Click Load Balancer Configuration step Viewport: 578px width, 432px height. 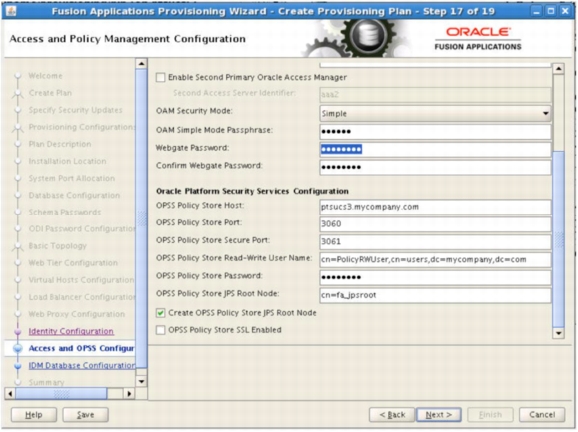(x=82, y=297)
